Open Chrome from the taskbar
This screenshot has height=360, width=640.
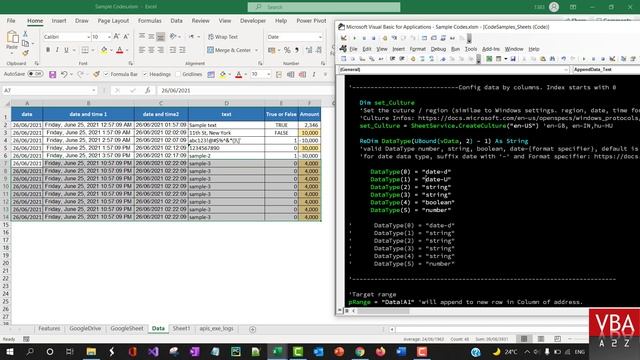pos(360,351)
